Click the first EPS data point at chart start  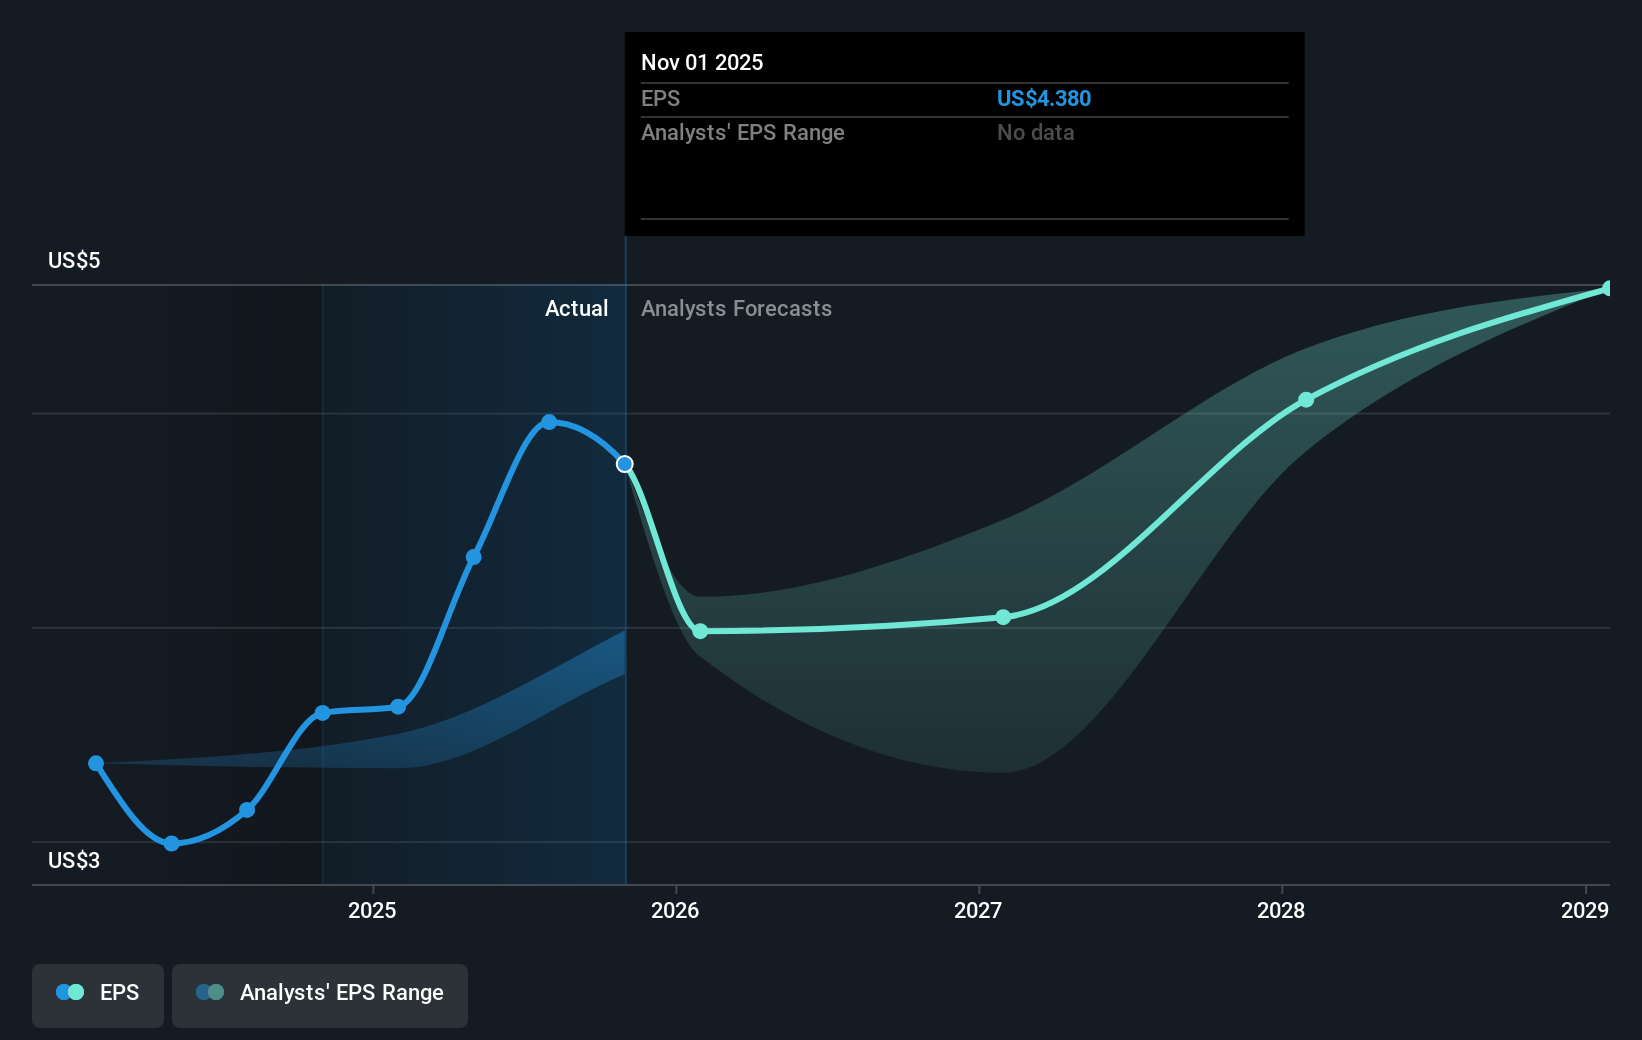click(x=96, y=763)
